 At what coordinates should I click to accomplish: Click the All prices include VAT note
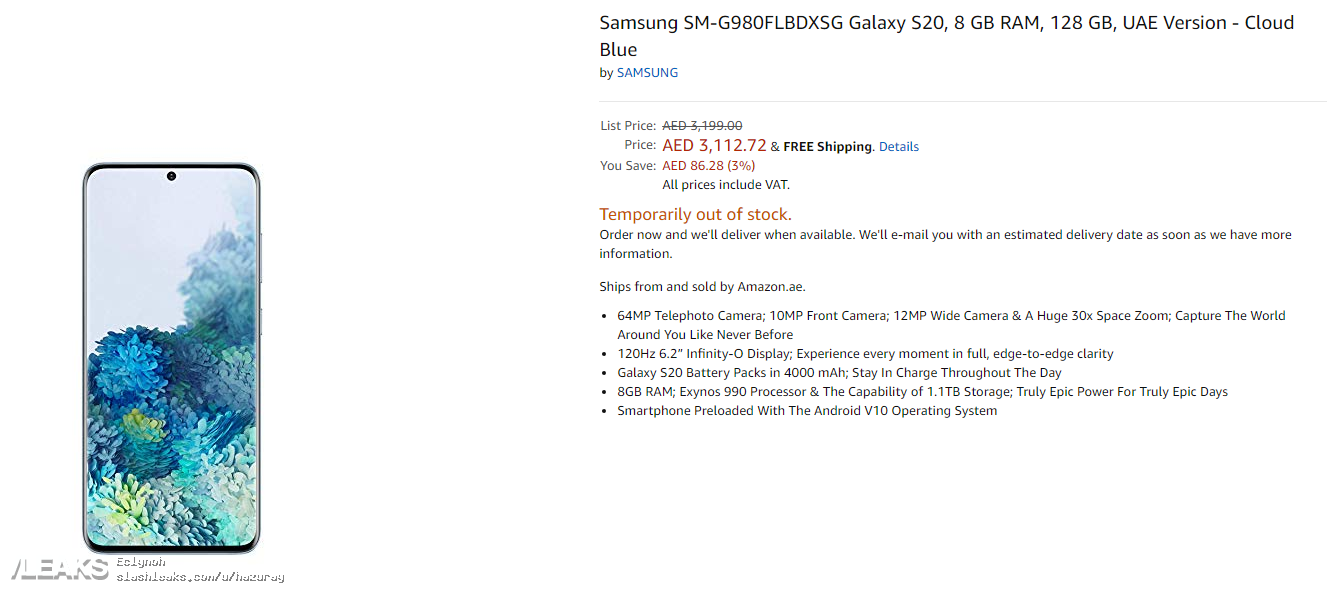[726, 185]
